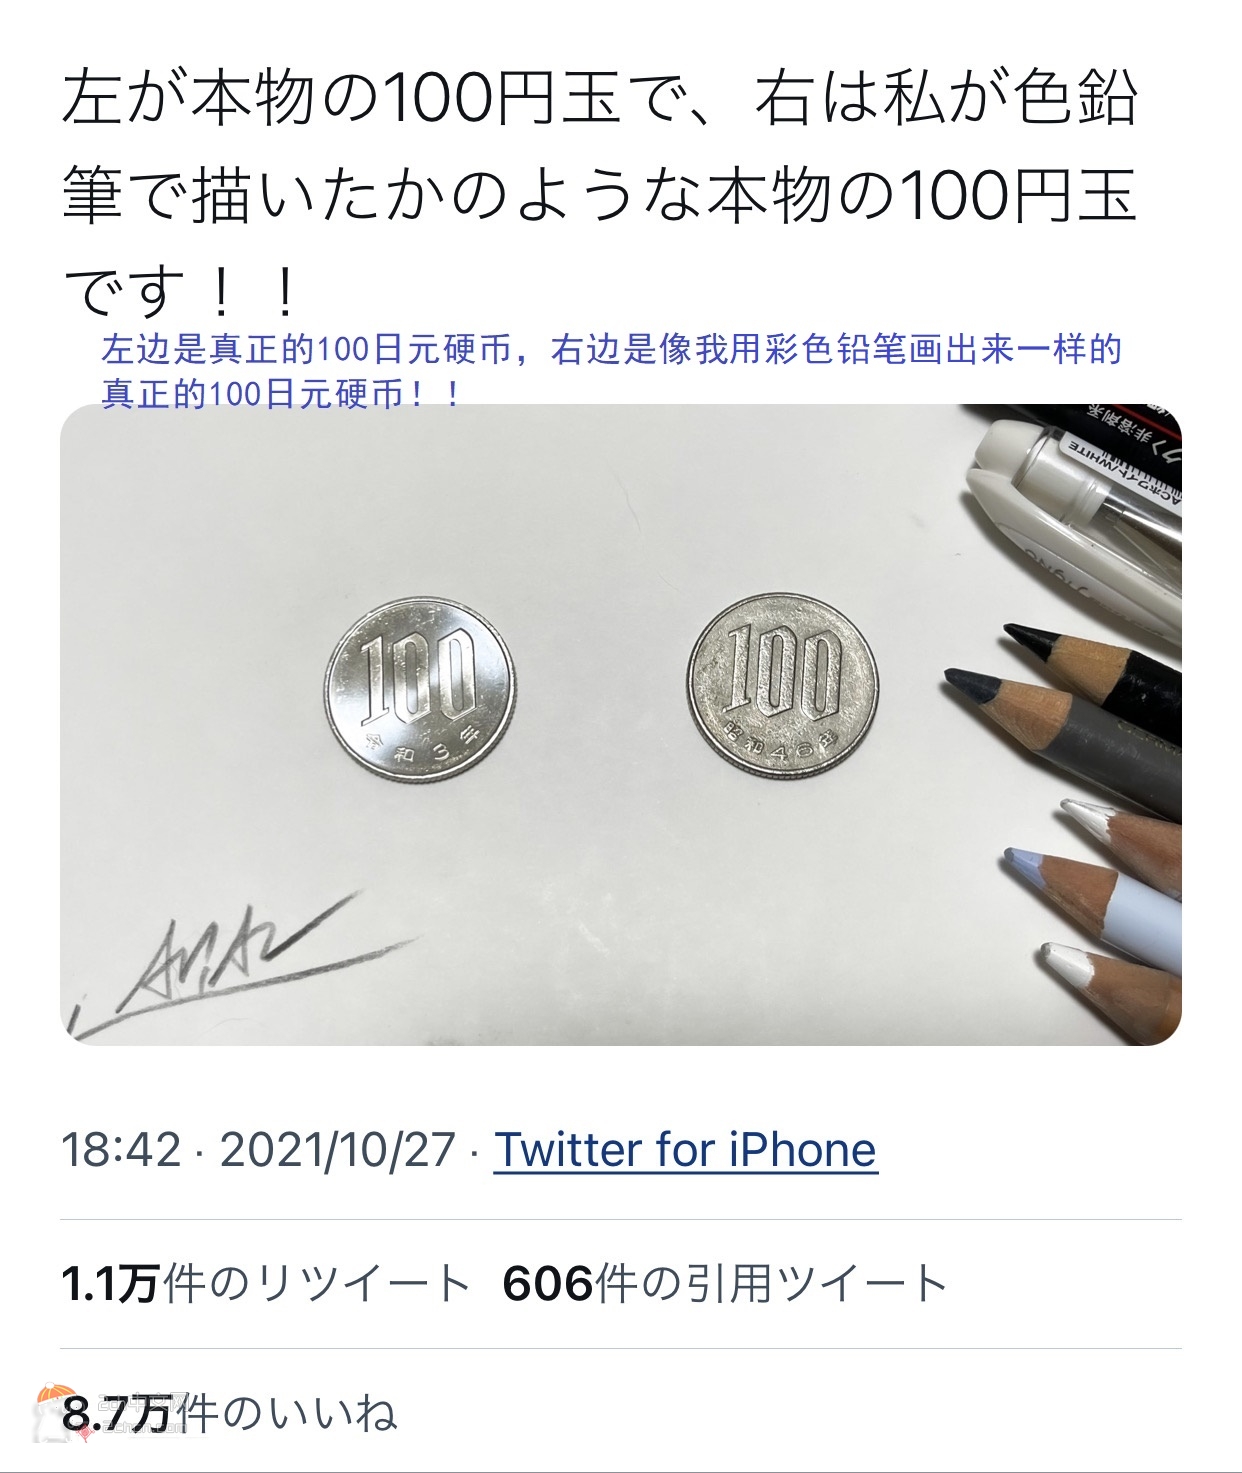Open the coin photo attached to tweet

point(621,725)
